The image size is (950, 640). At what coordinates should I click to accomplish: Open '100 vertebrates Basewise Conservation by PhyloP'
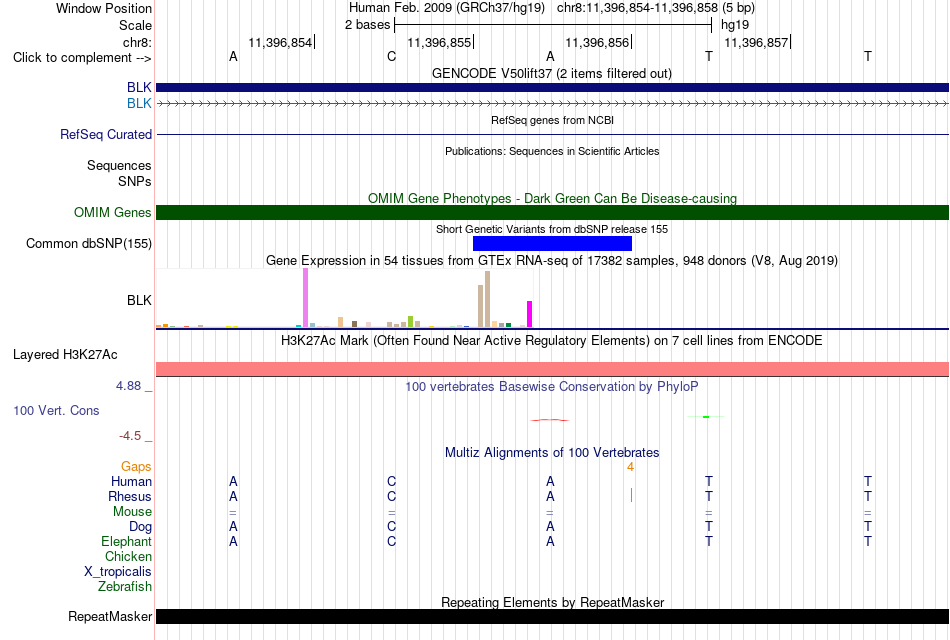552,387
